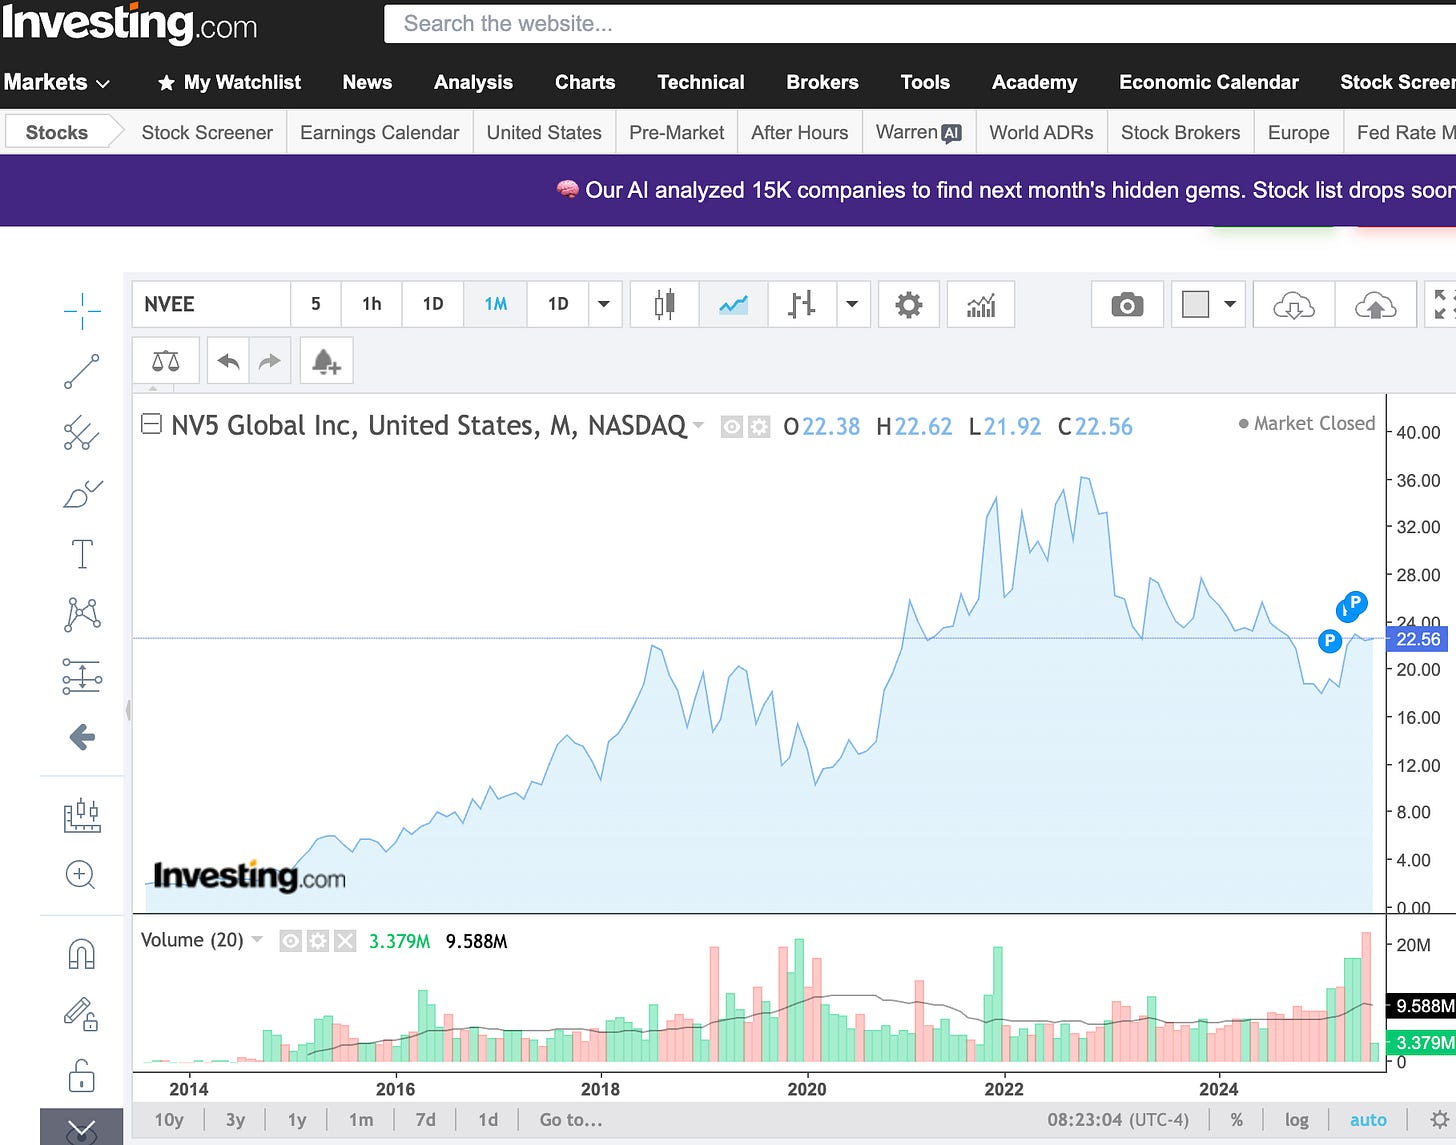Choose the pitchfork drawing tool
The width and height of the screenshot is (1456, 1145).
click(82, 433)
